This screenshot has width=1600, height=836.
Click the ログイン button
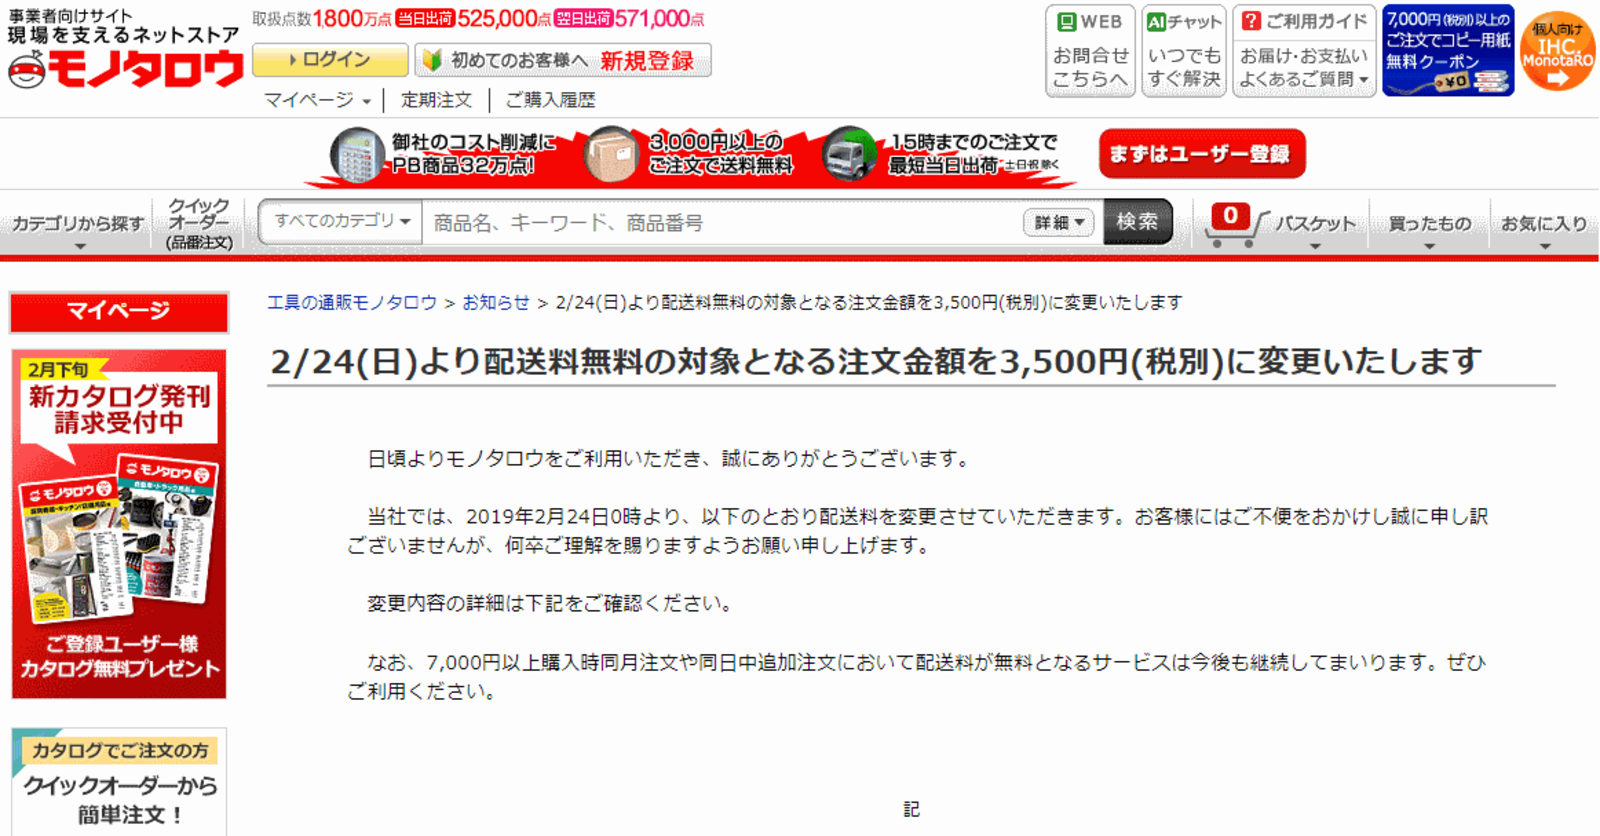(330, 60)
